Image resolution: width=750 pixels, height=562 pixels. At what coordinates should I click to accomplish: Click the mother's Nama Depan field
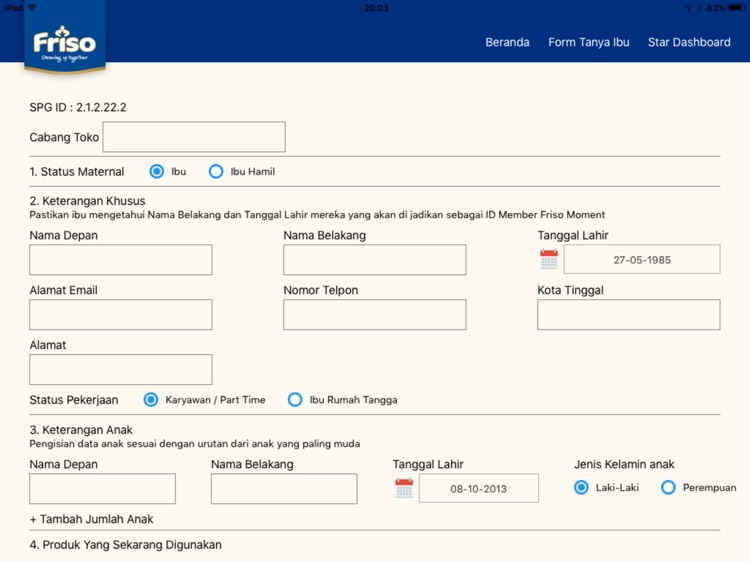(121, 260)
